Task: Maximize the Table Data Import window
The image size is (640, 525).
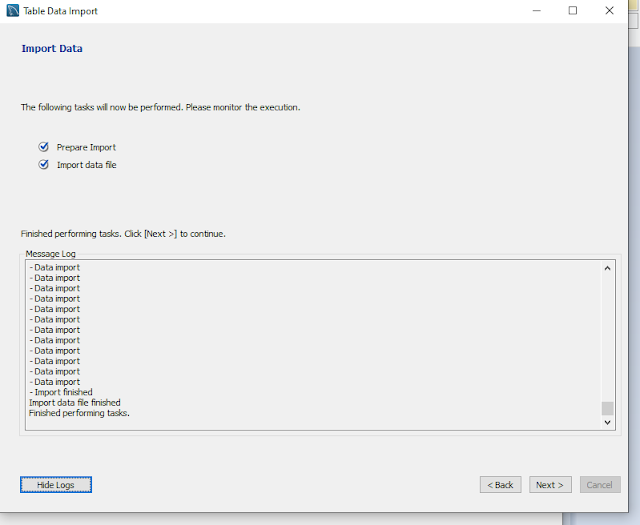Action: point(573,11)
